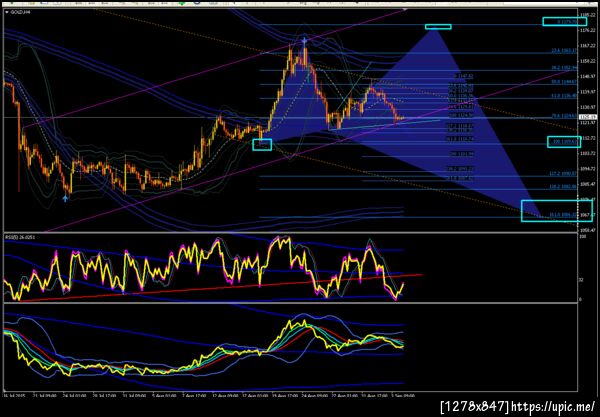Click the 100 level on the RSI scale
Screen dimensions: 600x417
pos(583,238)
